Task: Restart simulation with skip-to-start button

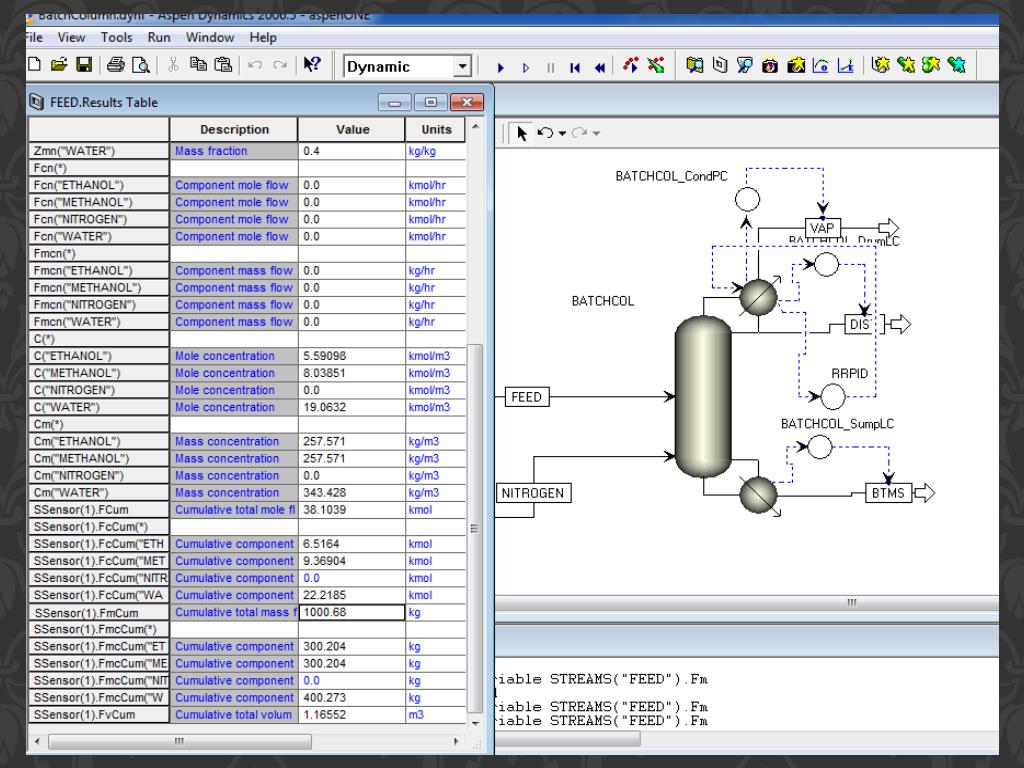Action: coord(575,67)
